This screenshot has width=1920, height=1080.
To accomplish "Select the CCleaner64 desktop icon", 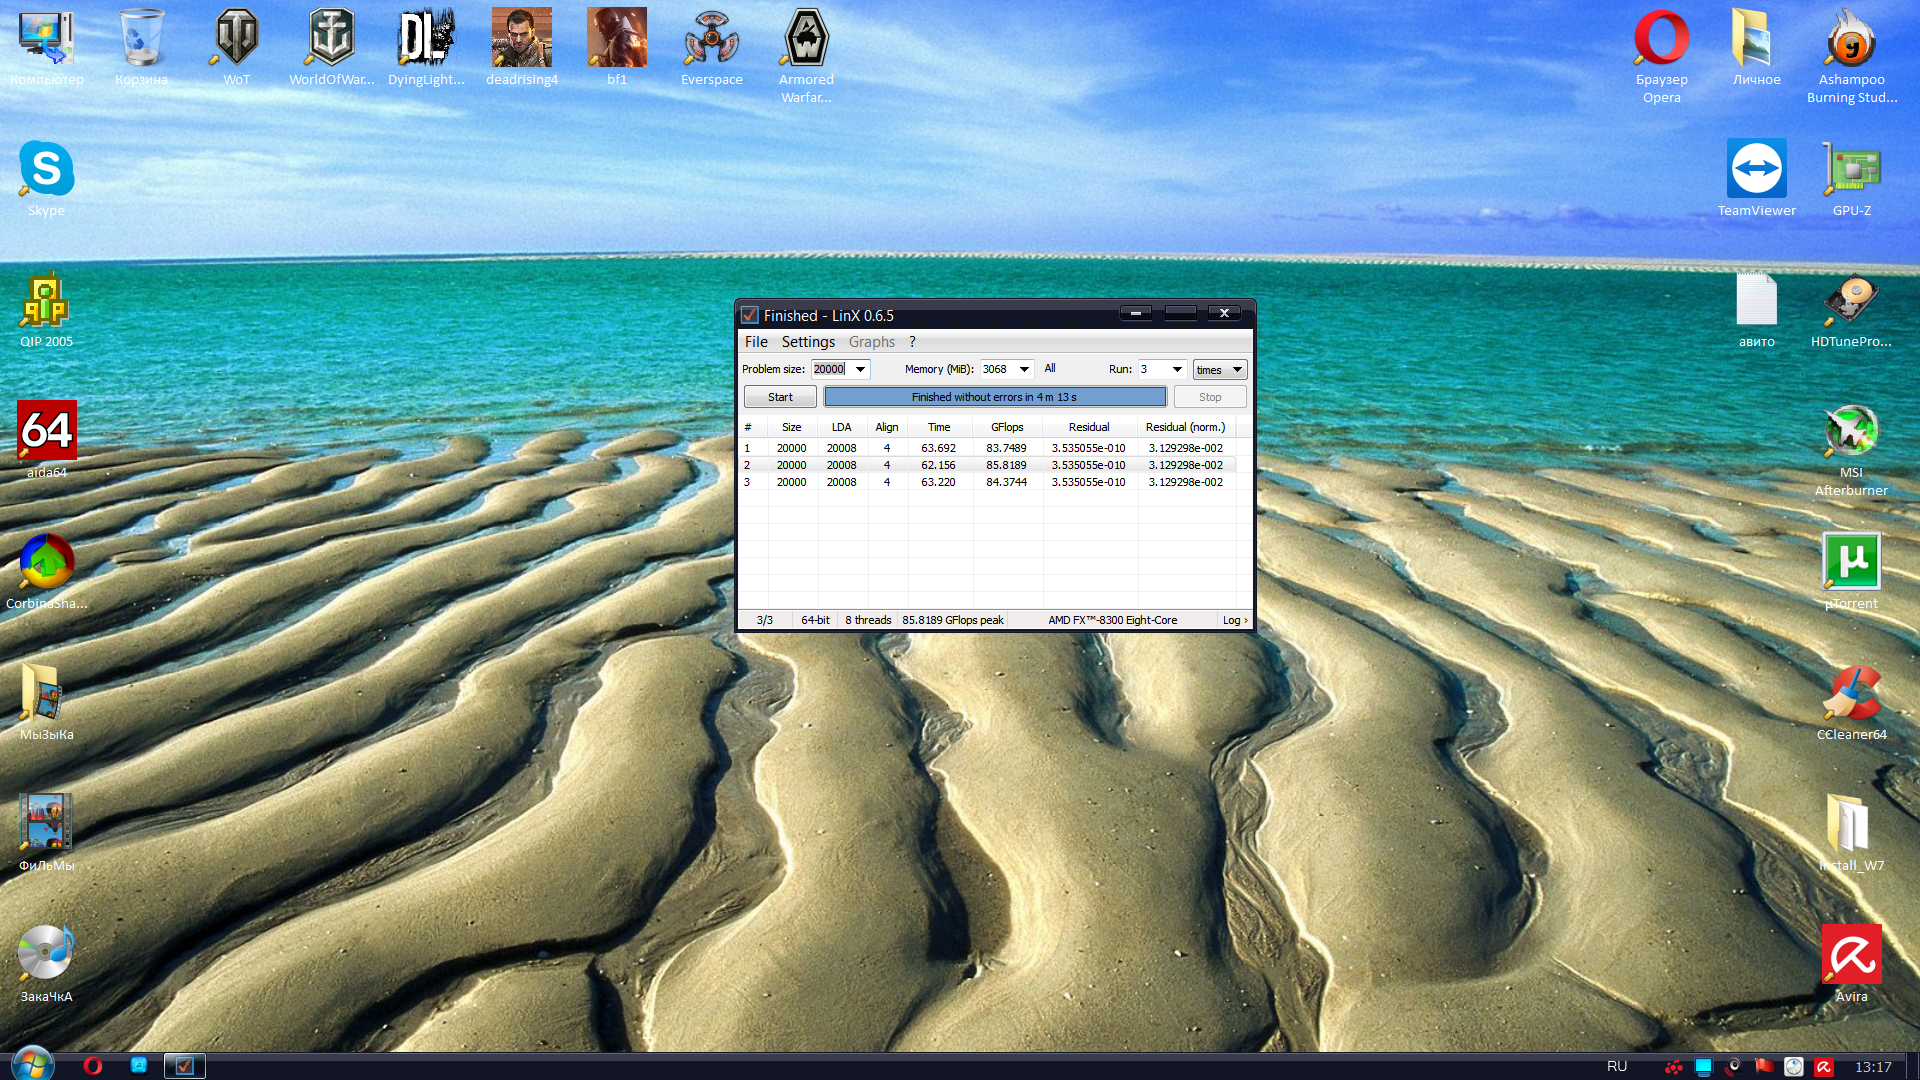I will pyautogui.click(x=1851, y=694).
